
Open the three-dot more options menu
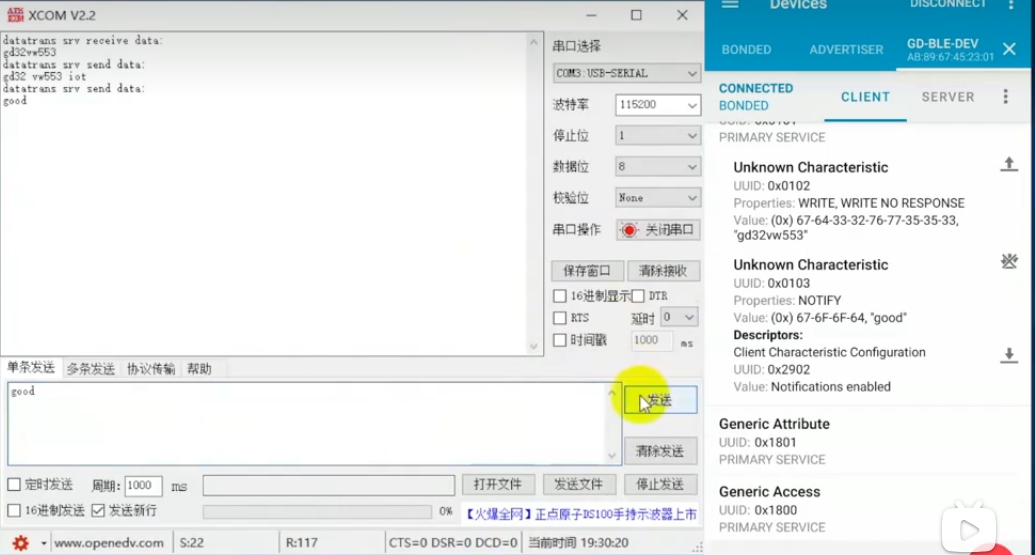tap(1006, 97)
